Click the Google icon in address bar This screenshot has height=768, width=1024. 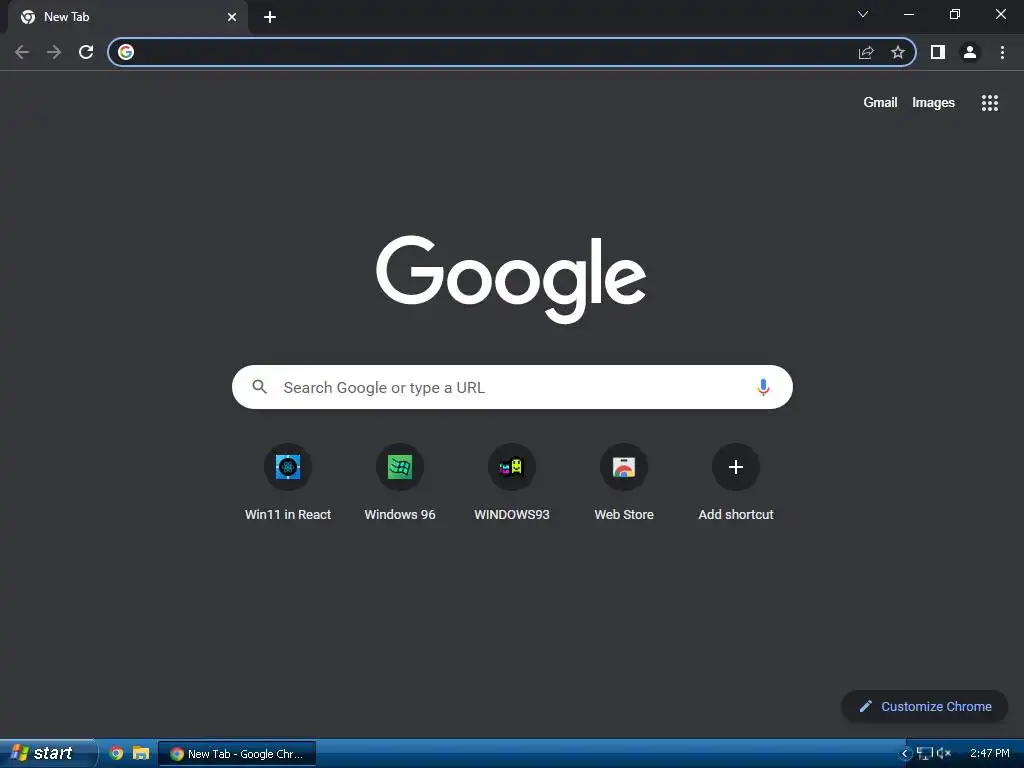coord(126,52)
